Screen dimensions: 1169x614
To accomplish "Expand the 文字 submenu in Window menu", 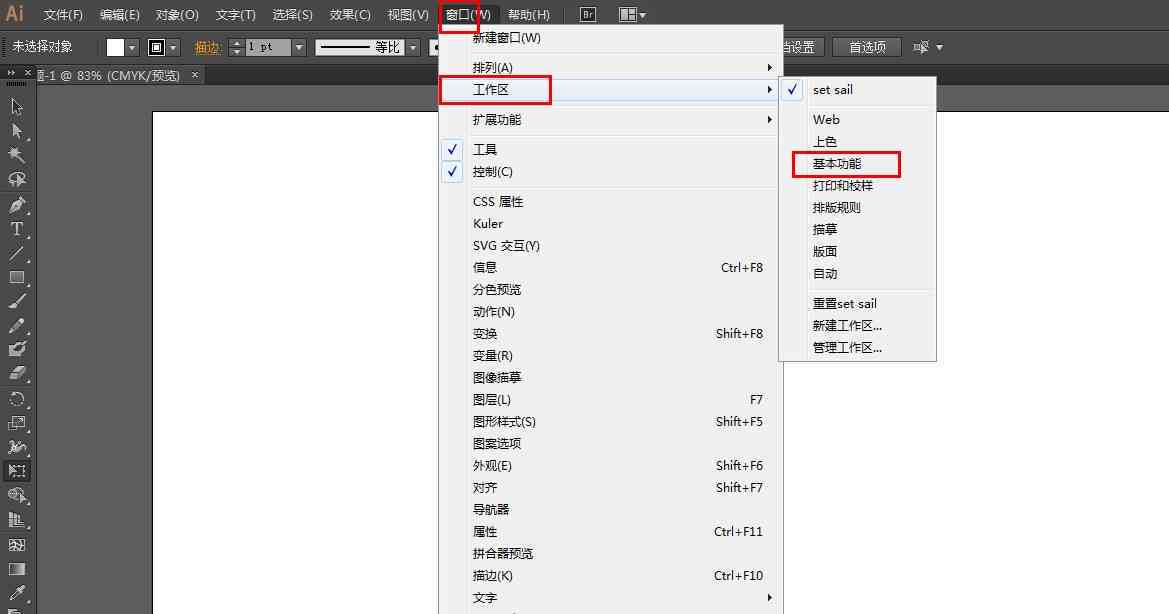I will point(609,598).
